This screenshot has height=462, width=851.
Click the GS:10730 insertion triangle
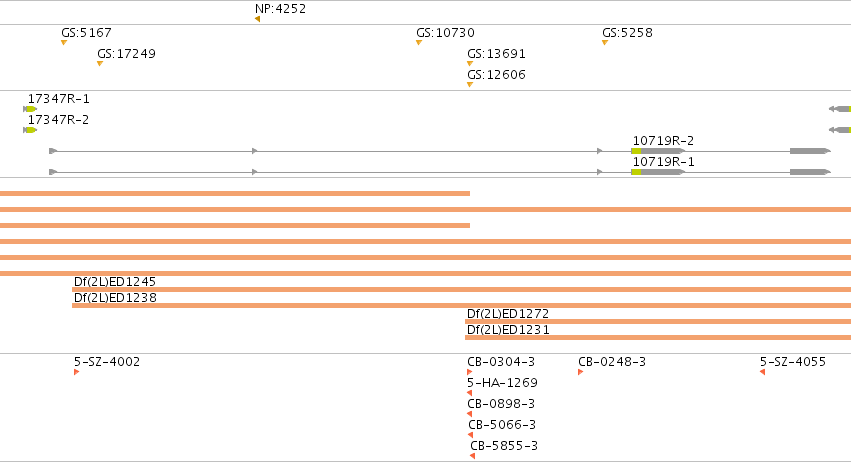(419, 43)
